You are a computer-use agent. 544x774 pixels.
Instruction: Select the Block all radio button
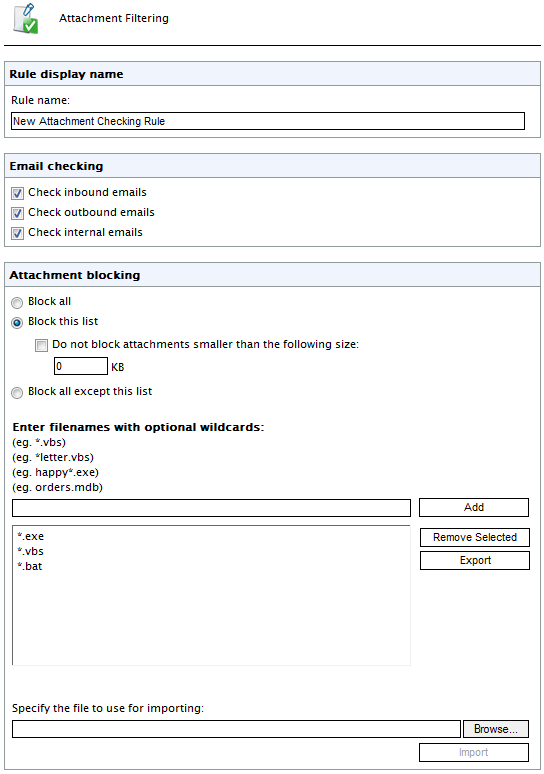point(17,302)
